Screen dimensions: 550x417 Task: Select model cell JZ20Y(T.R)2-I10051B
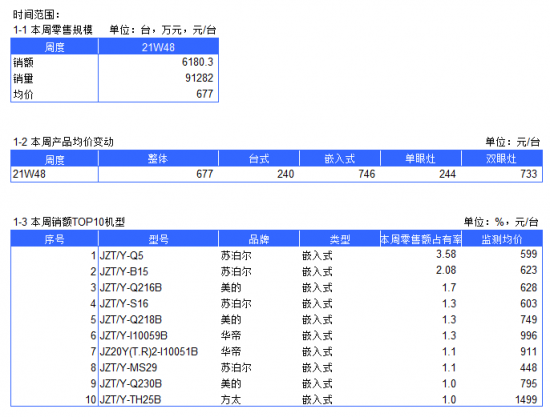click(149, 351)
